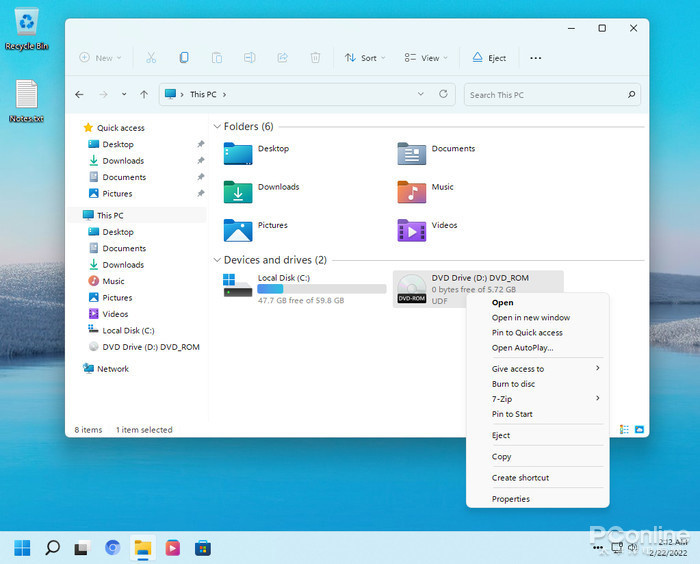Open Recycle Bin on the desktop
This screenshot has height=564, width=700.
pyautogui.click(x=26, y=23)
